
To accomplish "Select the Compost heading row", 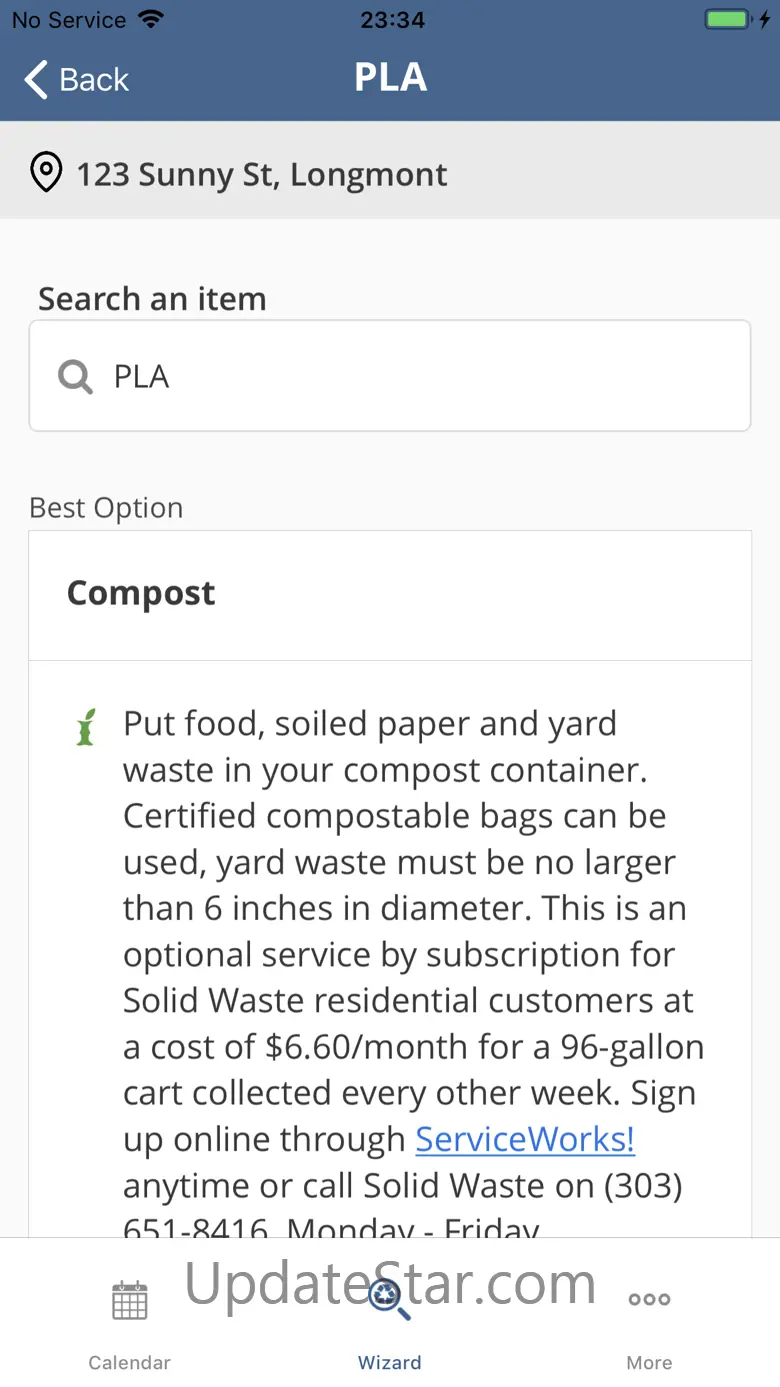I will coord(390,594).
